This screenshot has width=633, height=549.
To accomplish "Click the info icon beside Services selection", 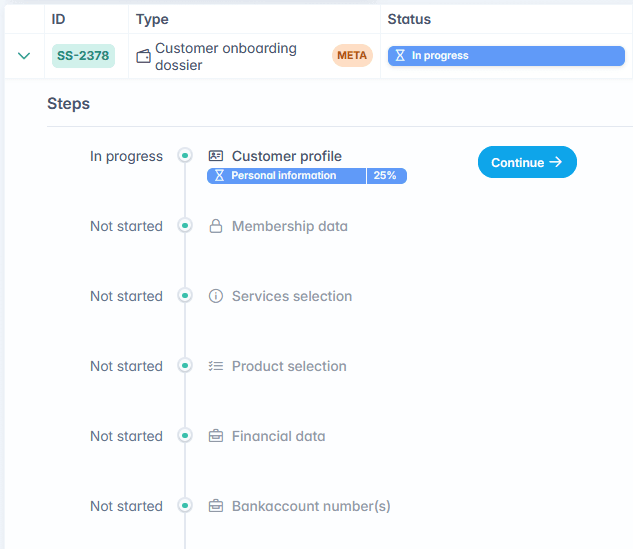I will click(x=215, y=296).
